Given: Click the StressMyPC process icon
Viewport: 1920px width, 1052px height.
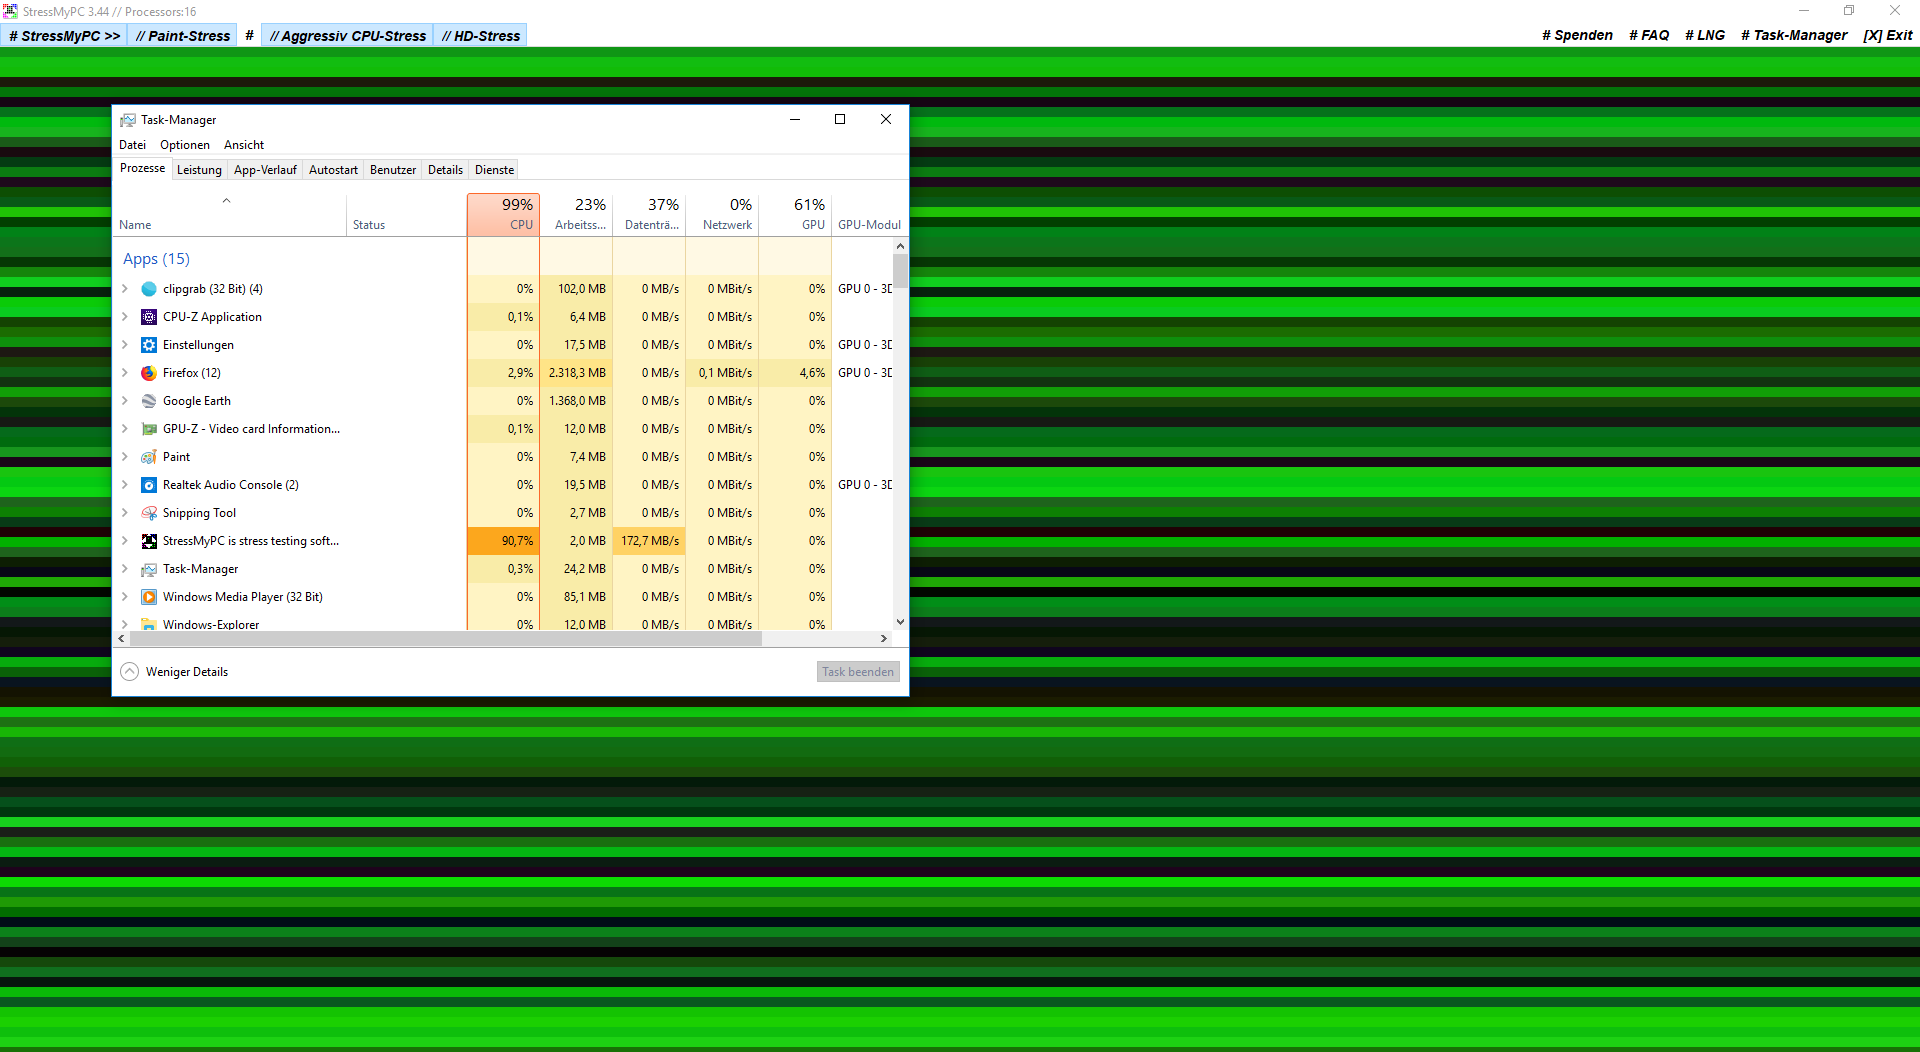Looking at the screenshot, I should (x=149, y=541).
